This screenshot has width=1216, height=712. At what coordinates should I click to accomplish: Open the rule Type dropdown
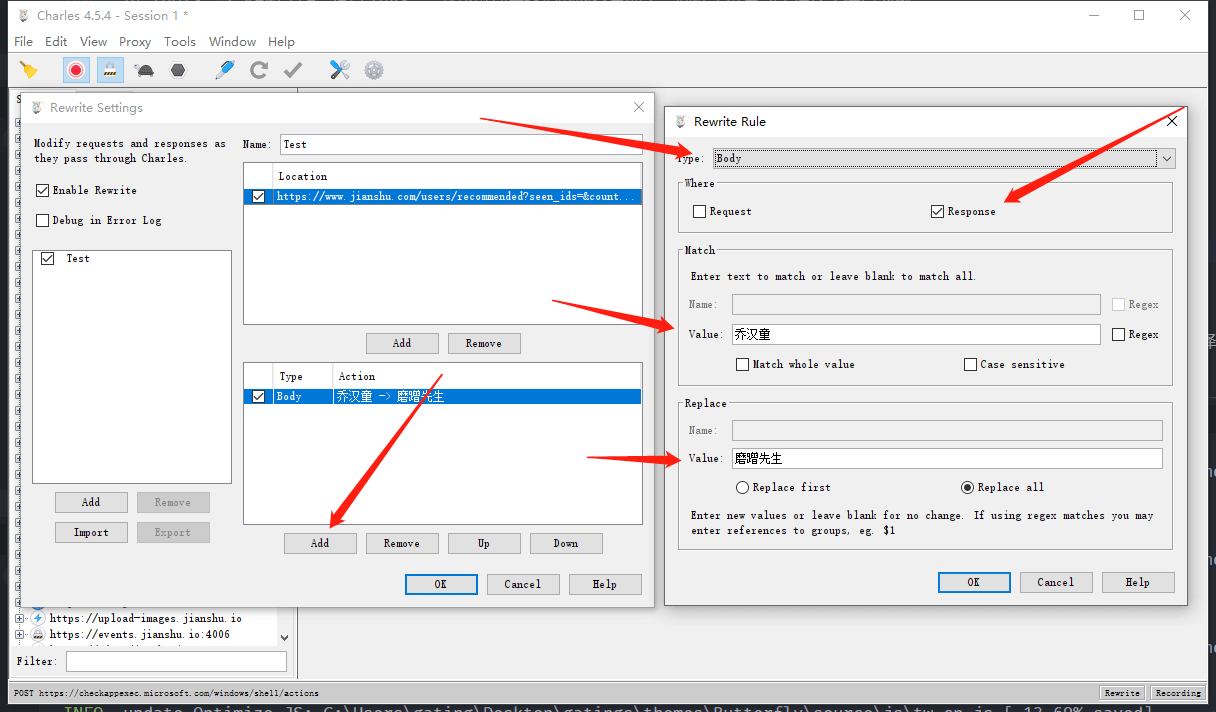pos(1166,159)
